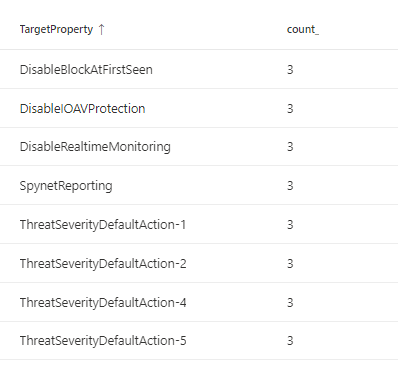This screenshot has height=383, width=398.
Task: Select the DisableBlockAtFirstSeen row
Action: pyautogui.click(x=199, y=69)
